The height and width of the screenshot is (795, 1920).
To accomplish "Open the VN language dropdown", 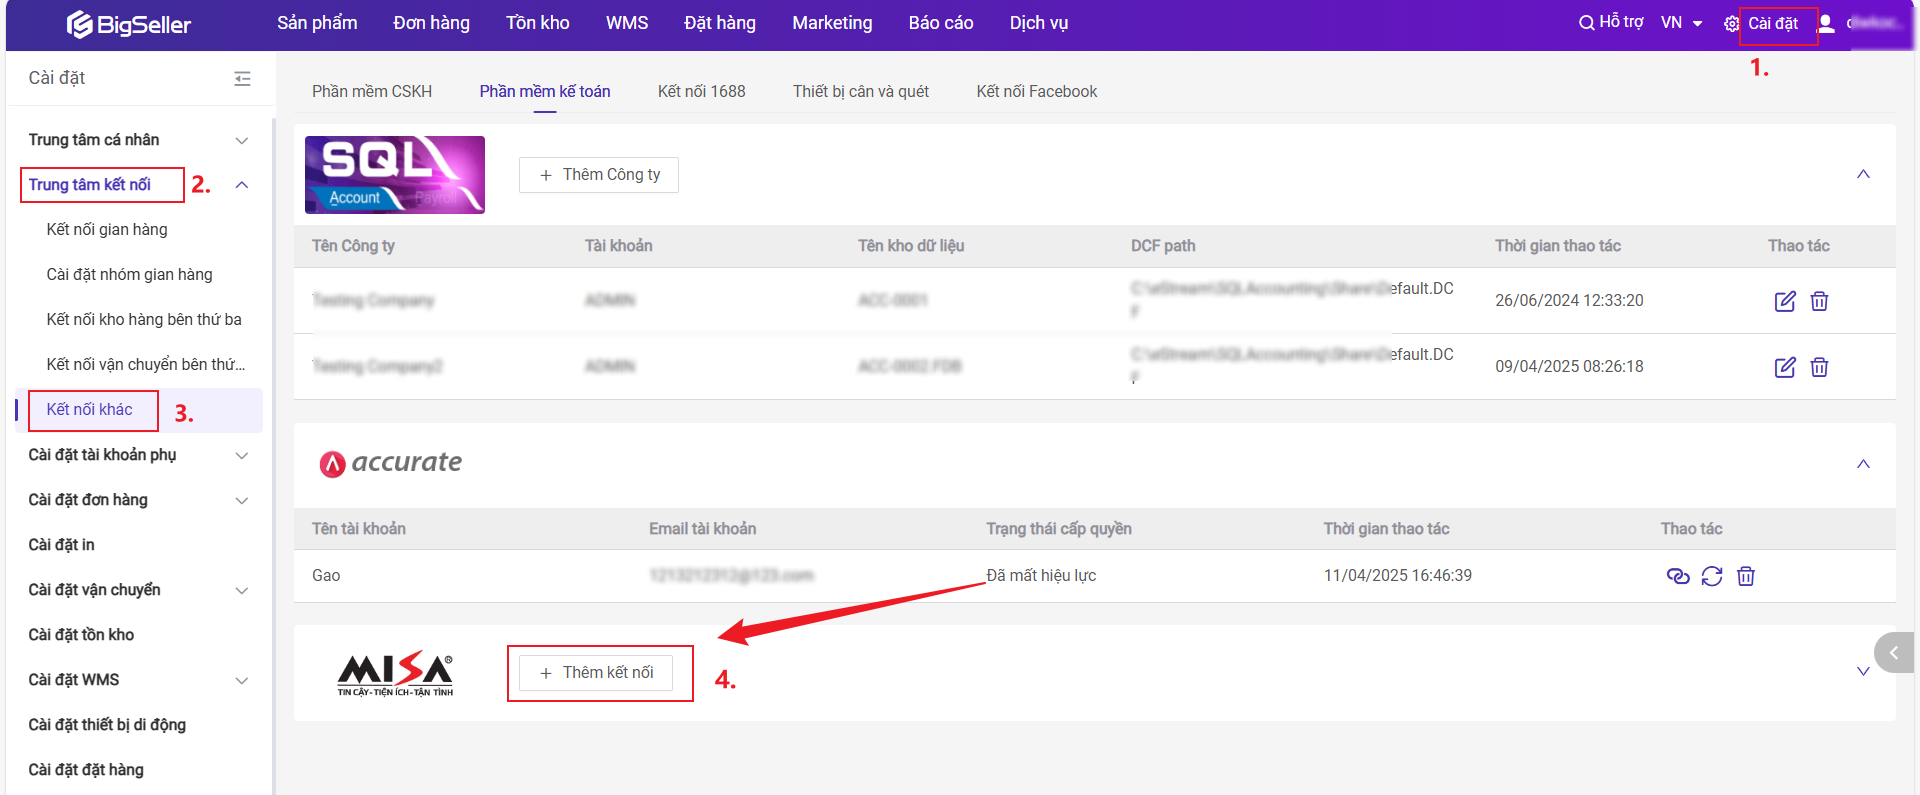I will click(x=1681, y=23).
